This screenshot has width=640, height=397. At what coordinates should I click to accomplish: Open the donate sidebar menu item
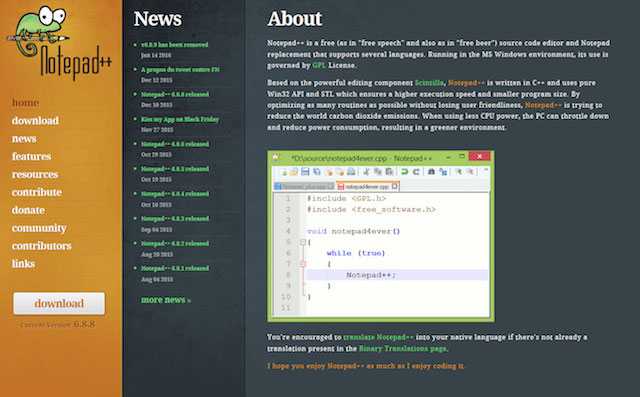28,210
